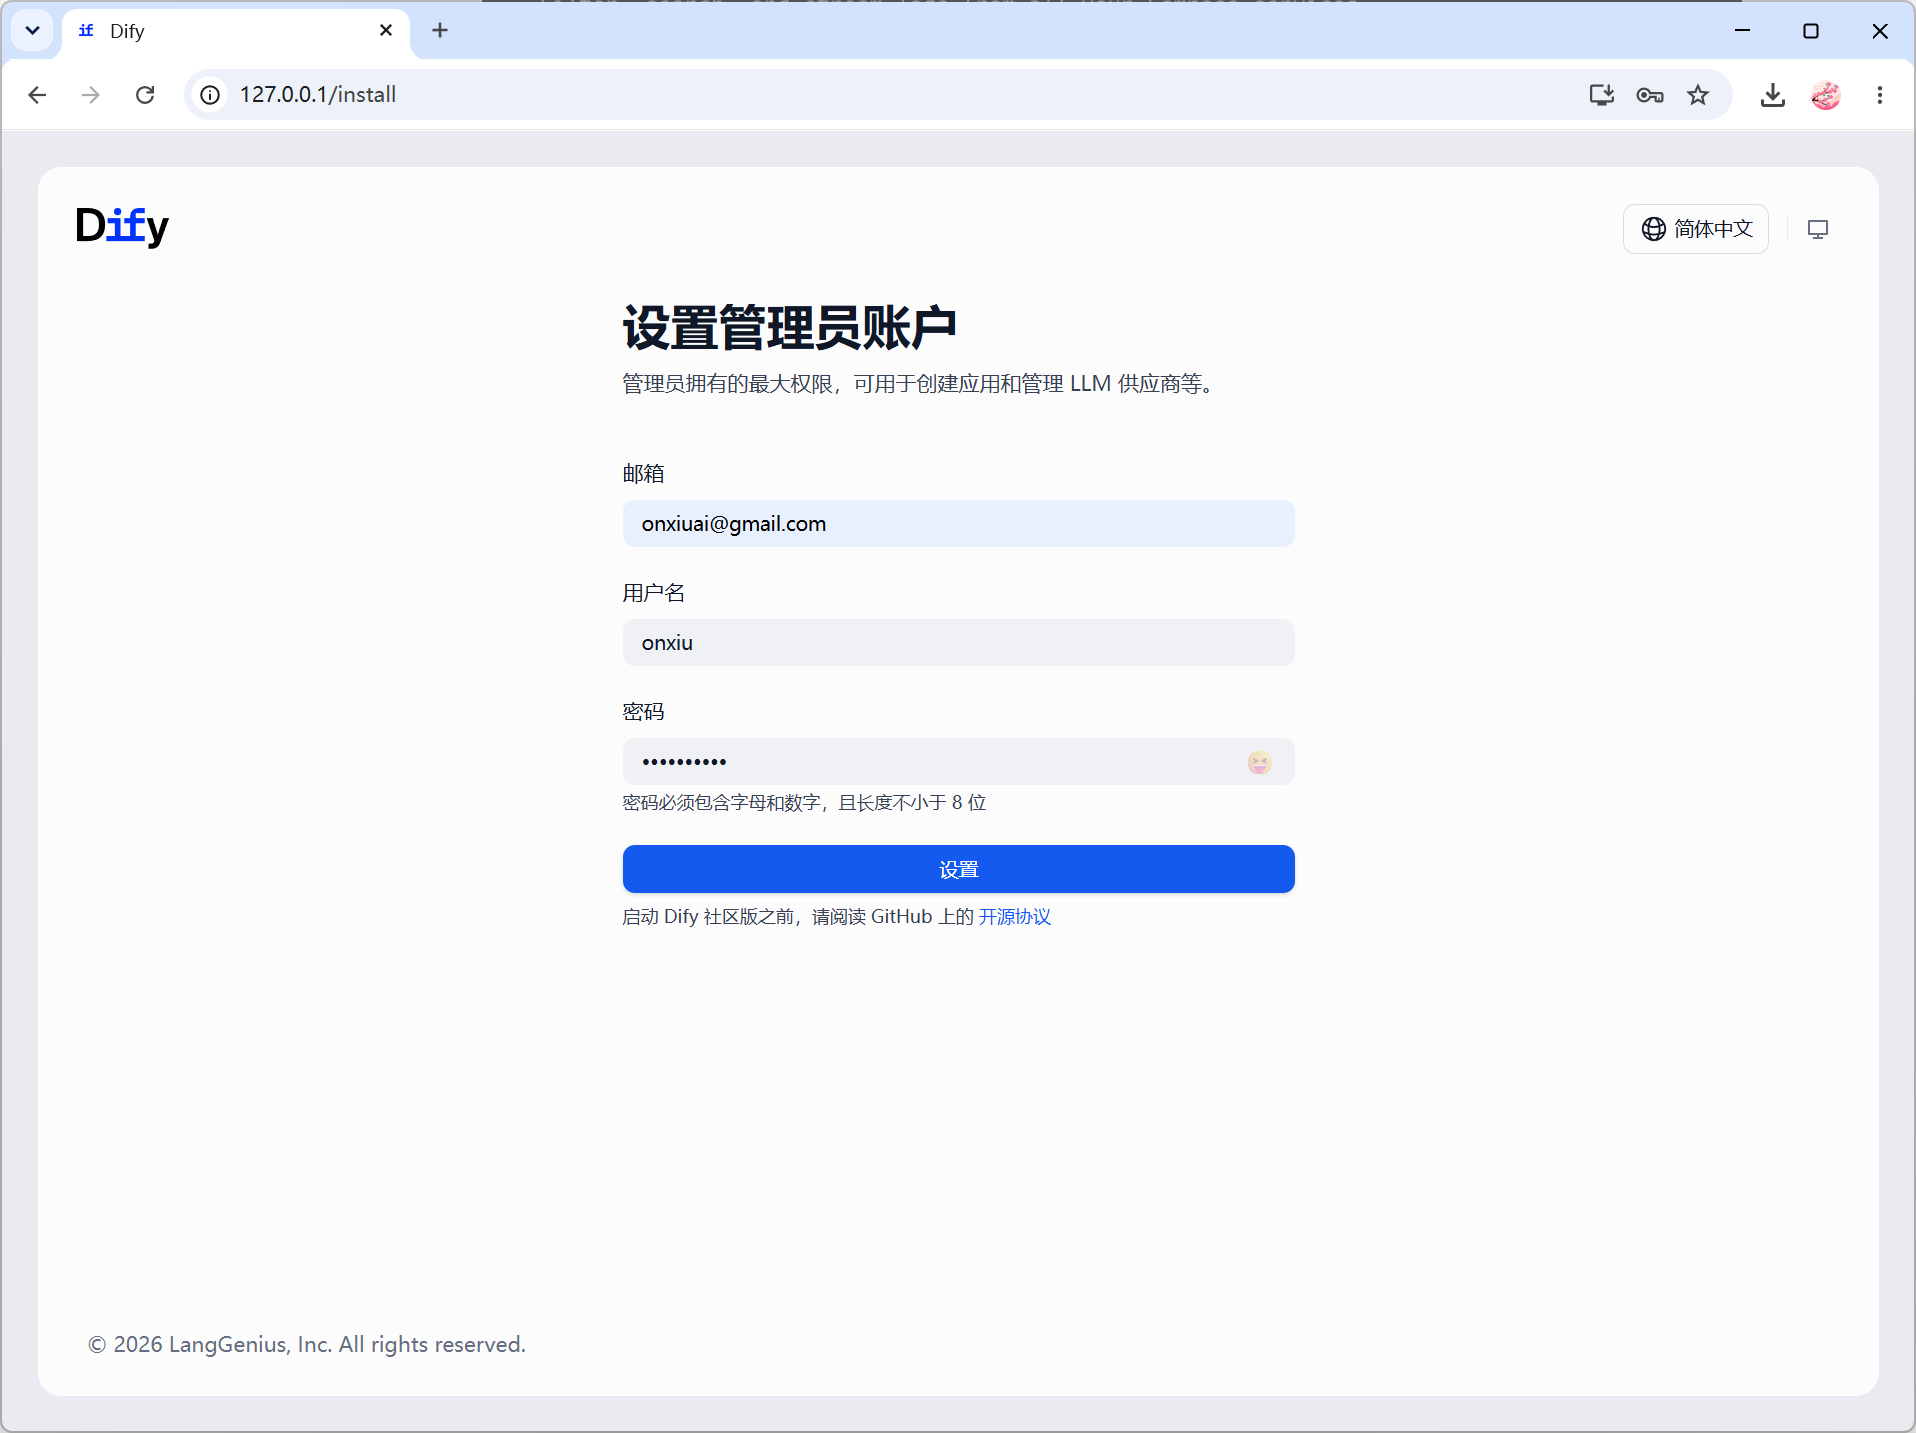
Task: View site information icon
Action: point(210,95)
